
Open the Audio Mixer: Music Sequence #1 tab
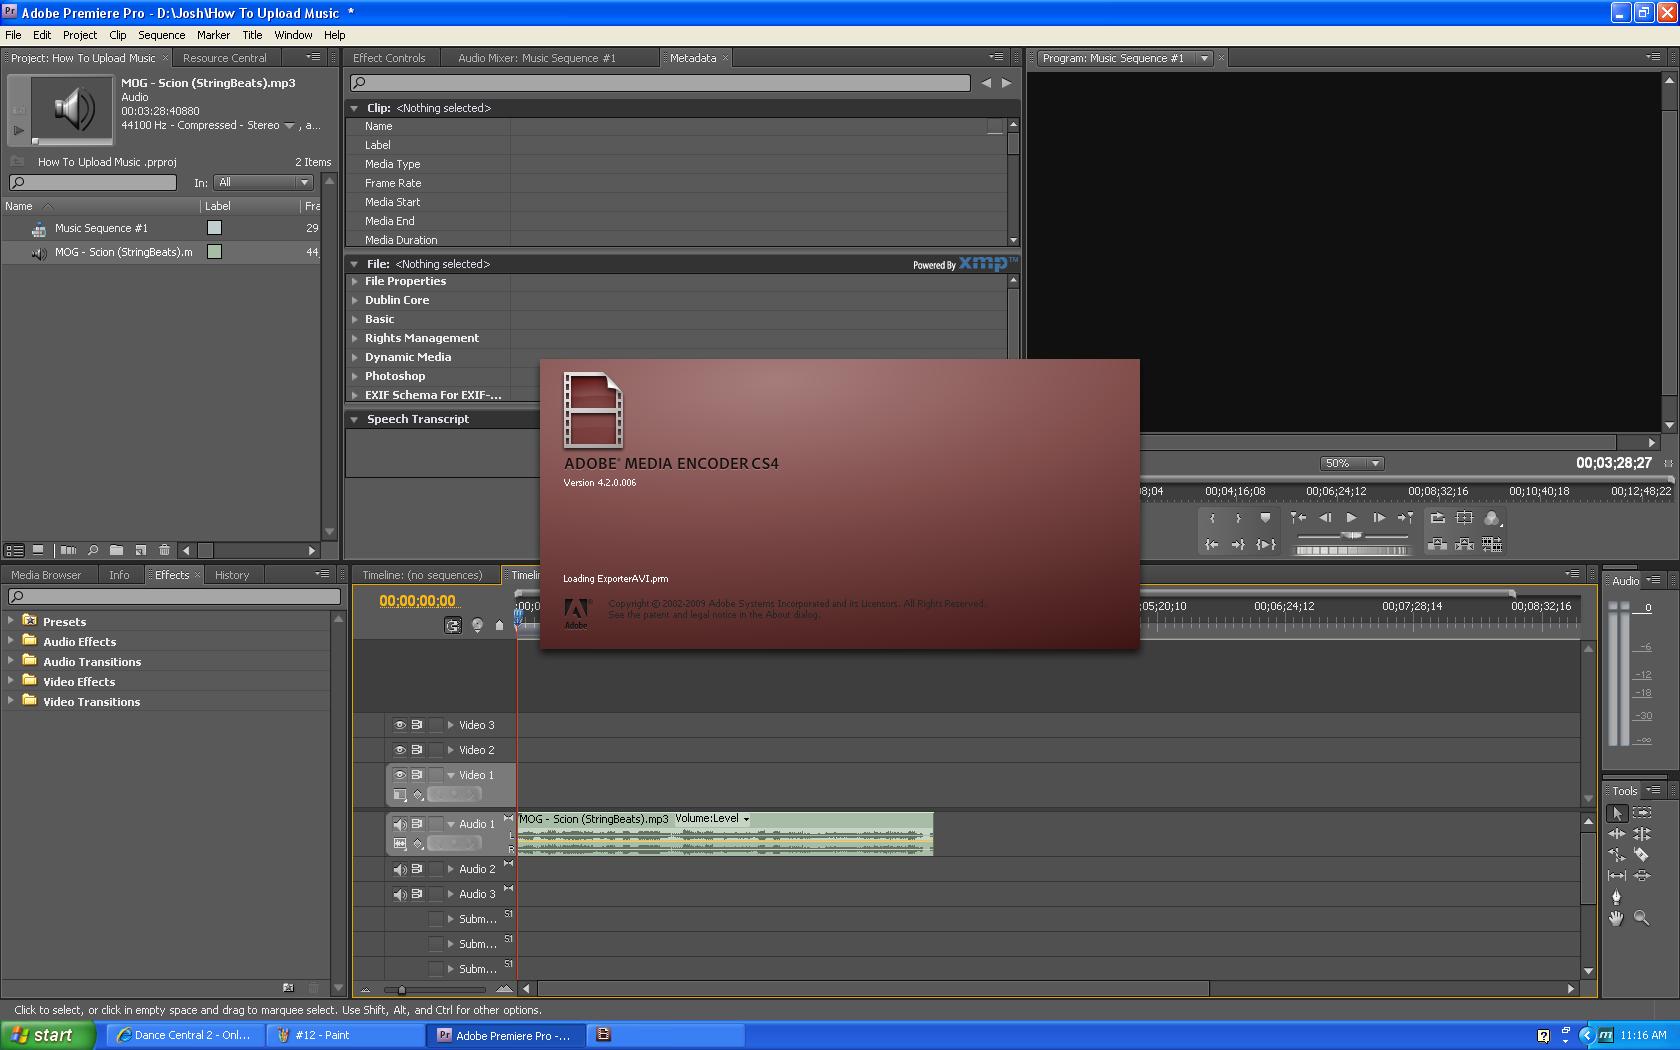point(537,58)
